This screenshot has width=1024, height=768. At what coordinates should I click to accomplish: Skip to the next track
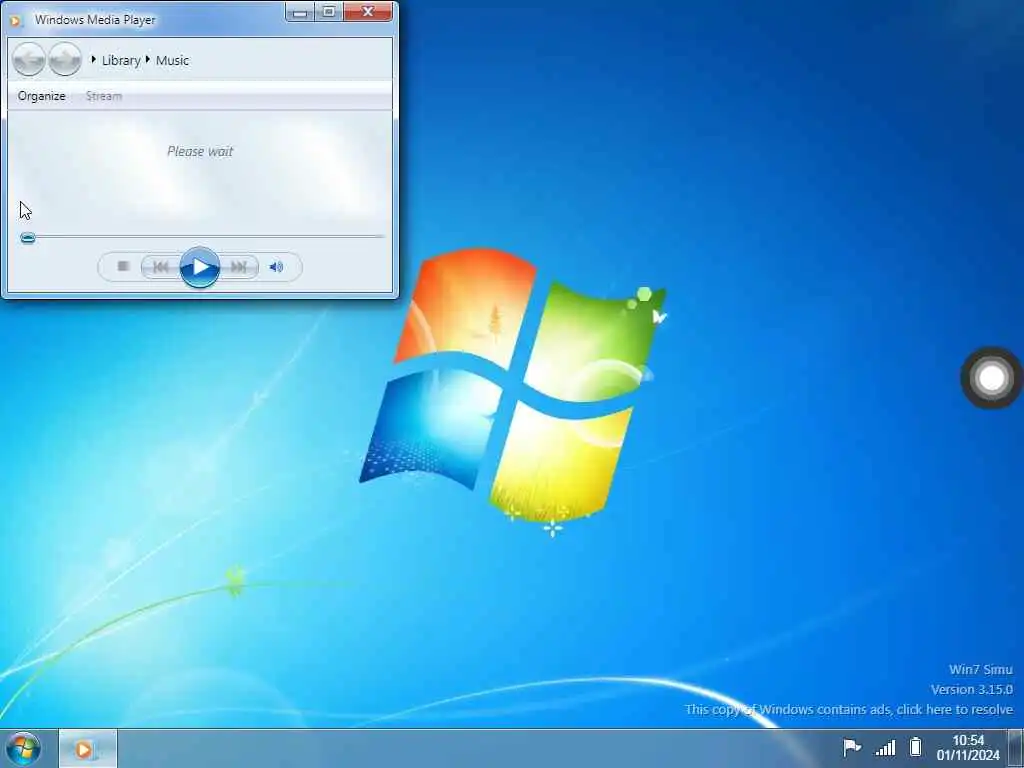point(239,266)
